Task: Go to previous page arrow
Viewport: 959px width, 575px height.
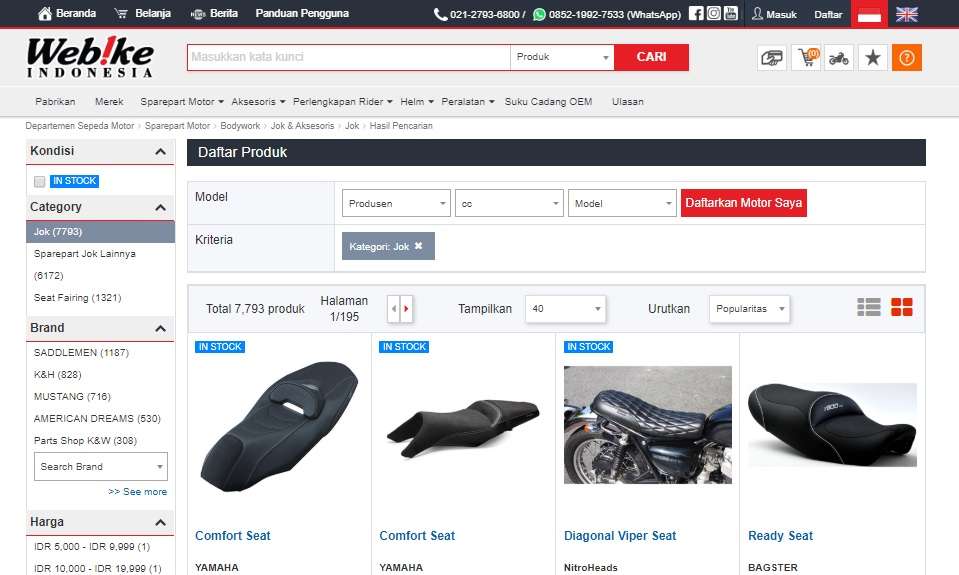Action: (394, 309)
